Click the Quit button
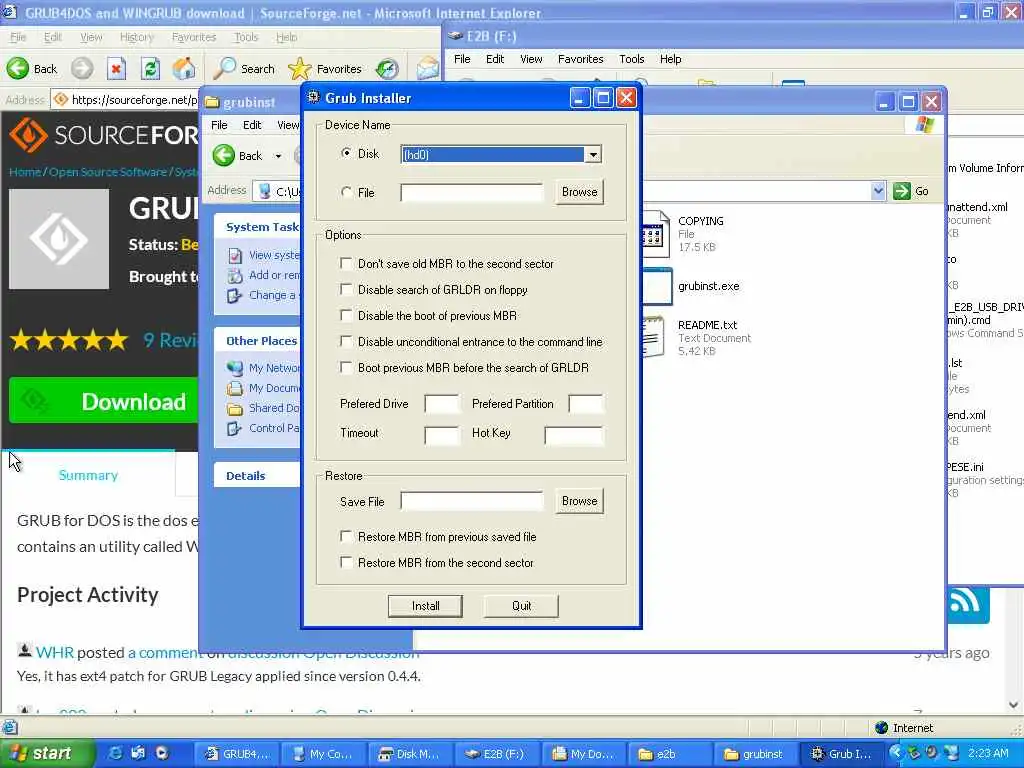This screenshot has width=1024, height=768. coord(521,606)
